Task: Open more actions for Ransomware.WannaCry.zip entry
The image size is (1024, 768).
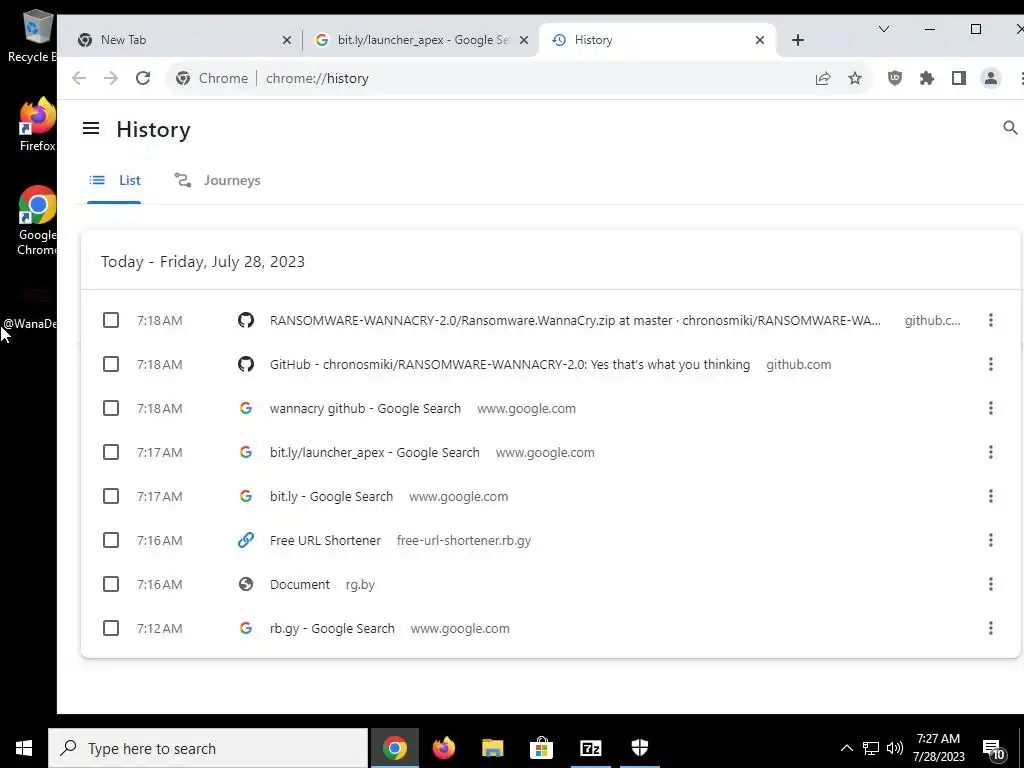Action: coord(991,320)
